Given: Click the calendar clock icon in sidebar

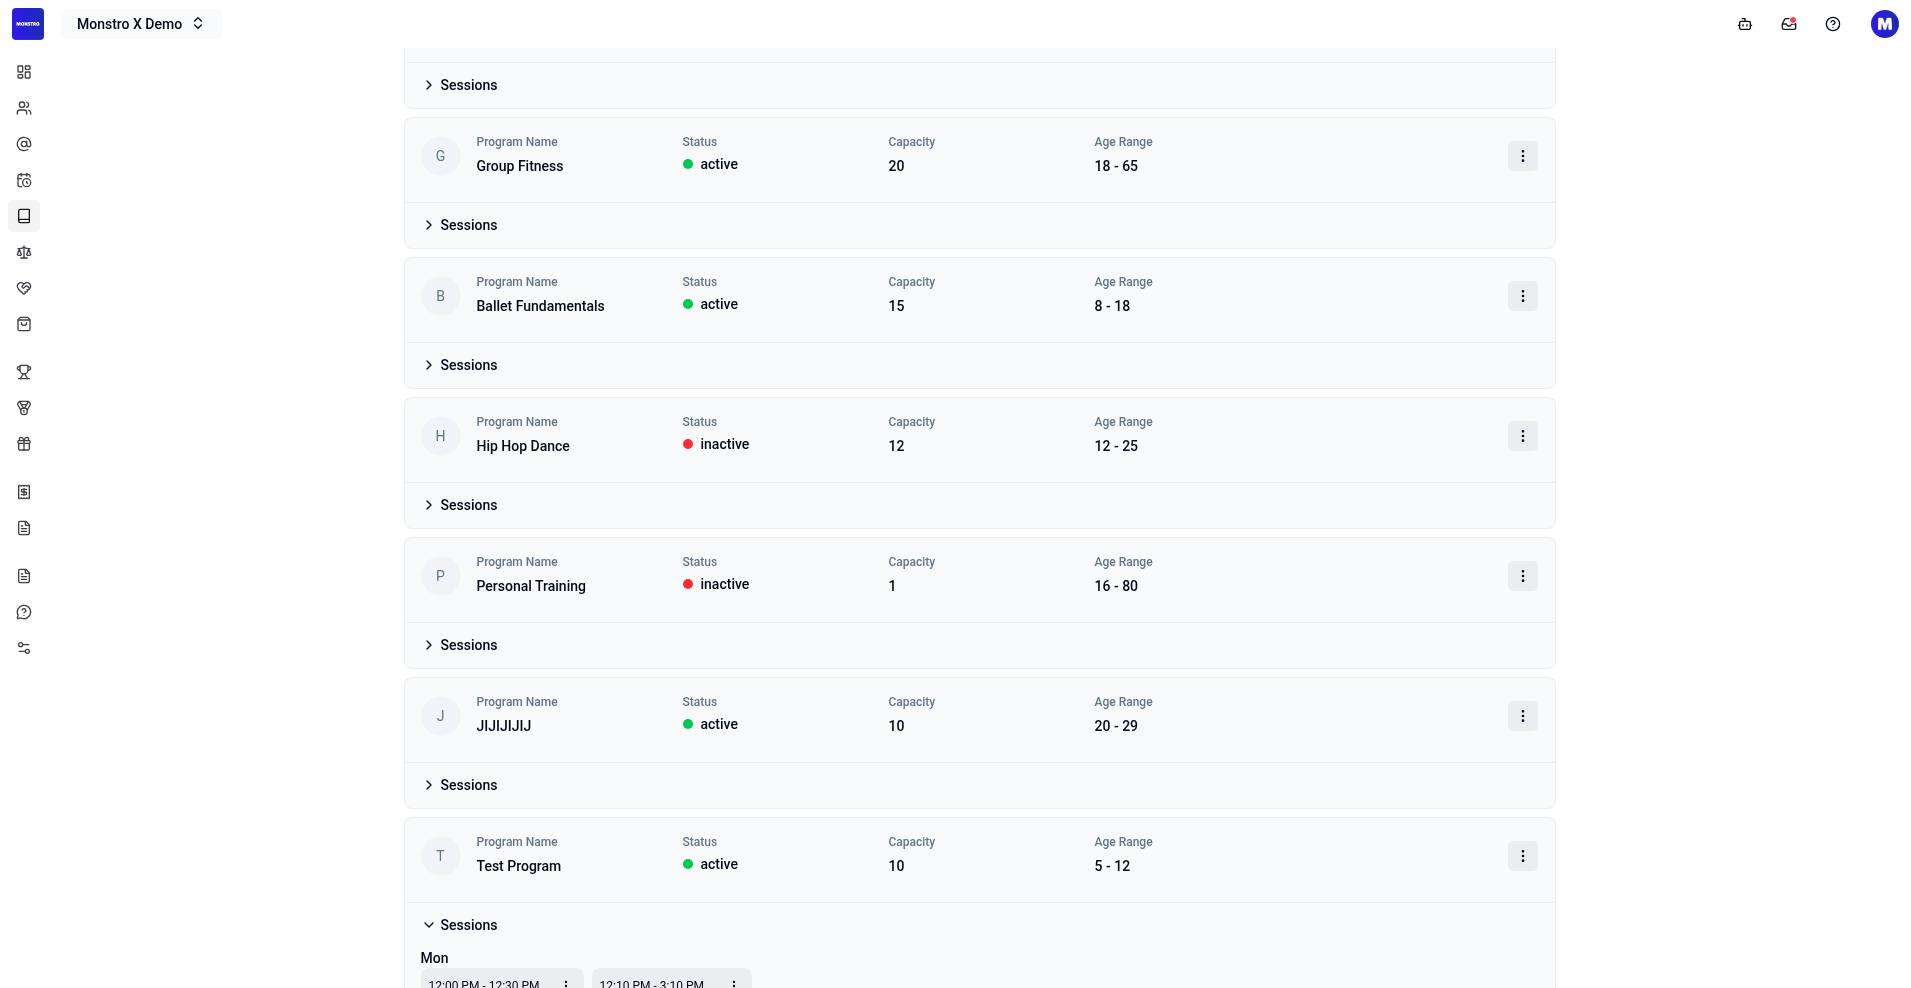Looking at the screenshot, I should pos(24,180).
